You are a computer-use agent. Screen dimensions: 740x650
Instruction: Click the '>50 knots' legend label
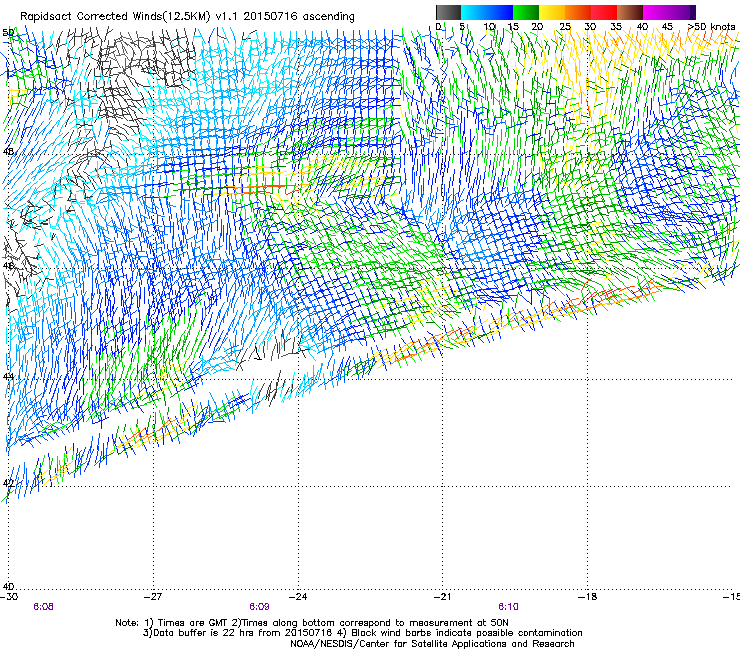point(711,27)
